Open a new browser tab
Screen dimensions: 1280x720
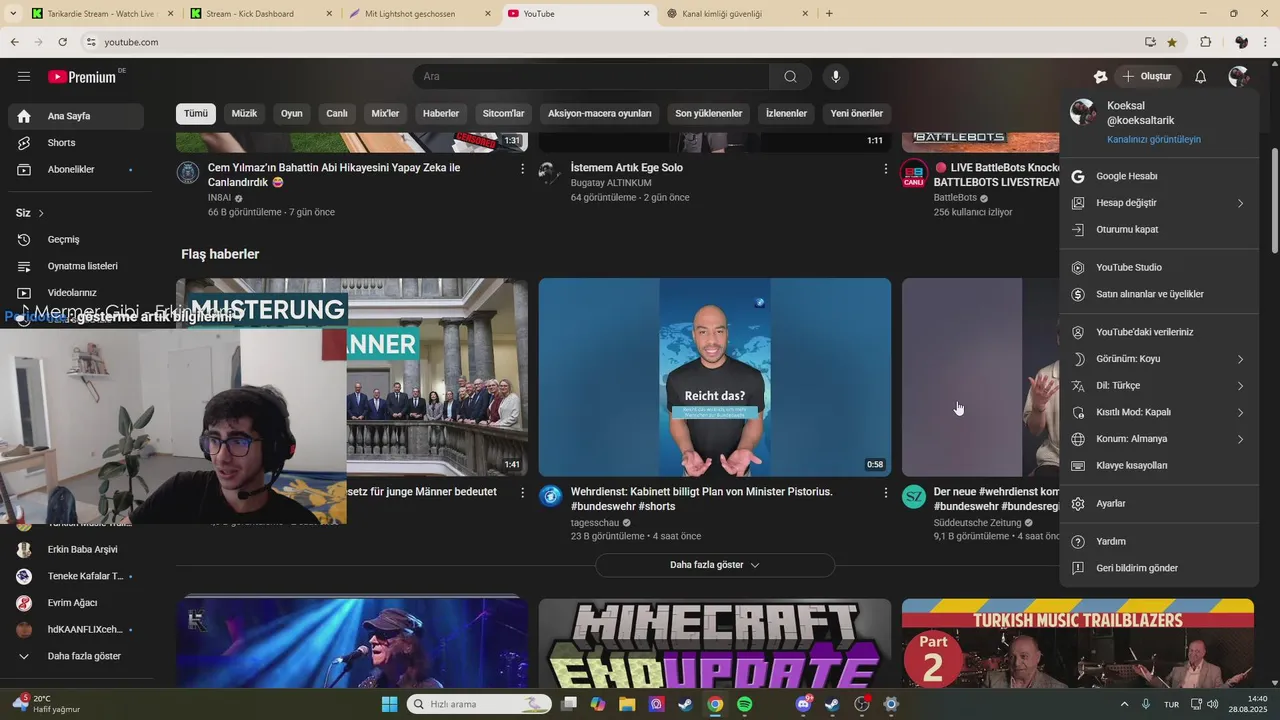tap(829, 14)
